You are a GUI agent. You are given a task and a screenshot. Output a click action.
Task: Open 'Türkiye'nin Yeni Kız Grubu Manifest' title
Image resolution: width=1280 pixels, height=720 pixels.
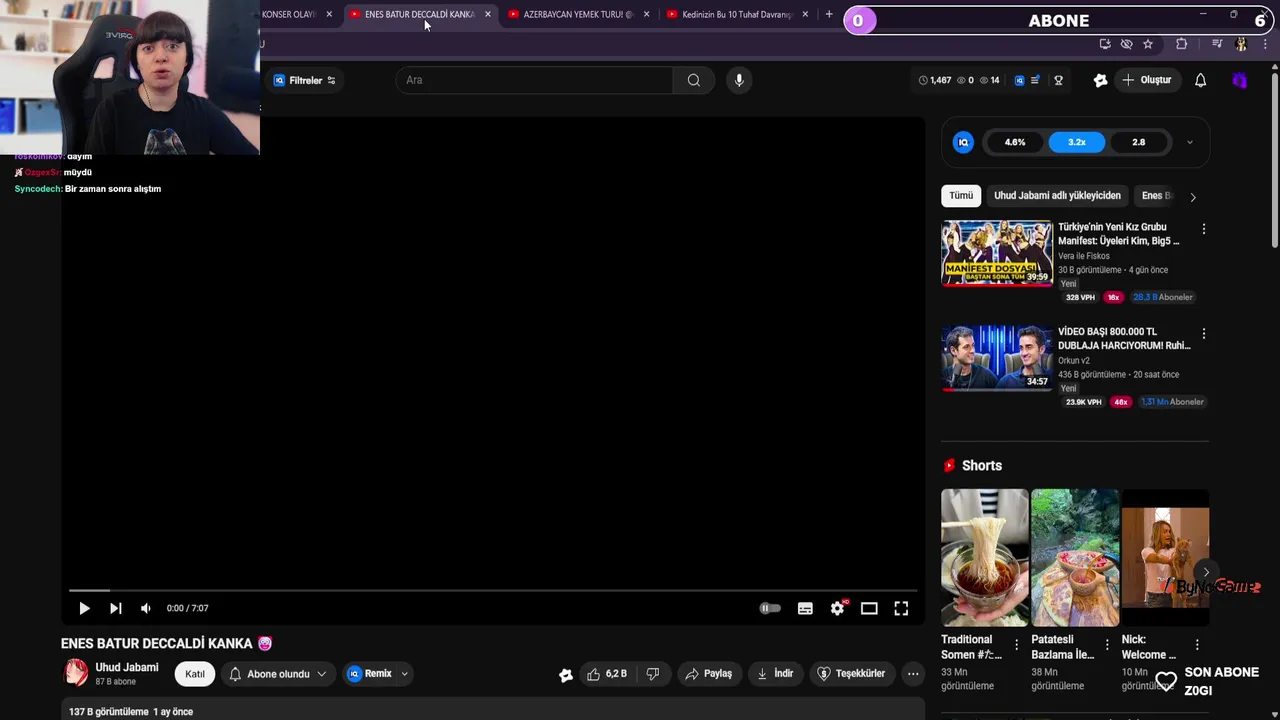click(x=1119, y=234)
